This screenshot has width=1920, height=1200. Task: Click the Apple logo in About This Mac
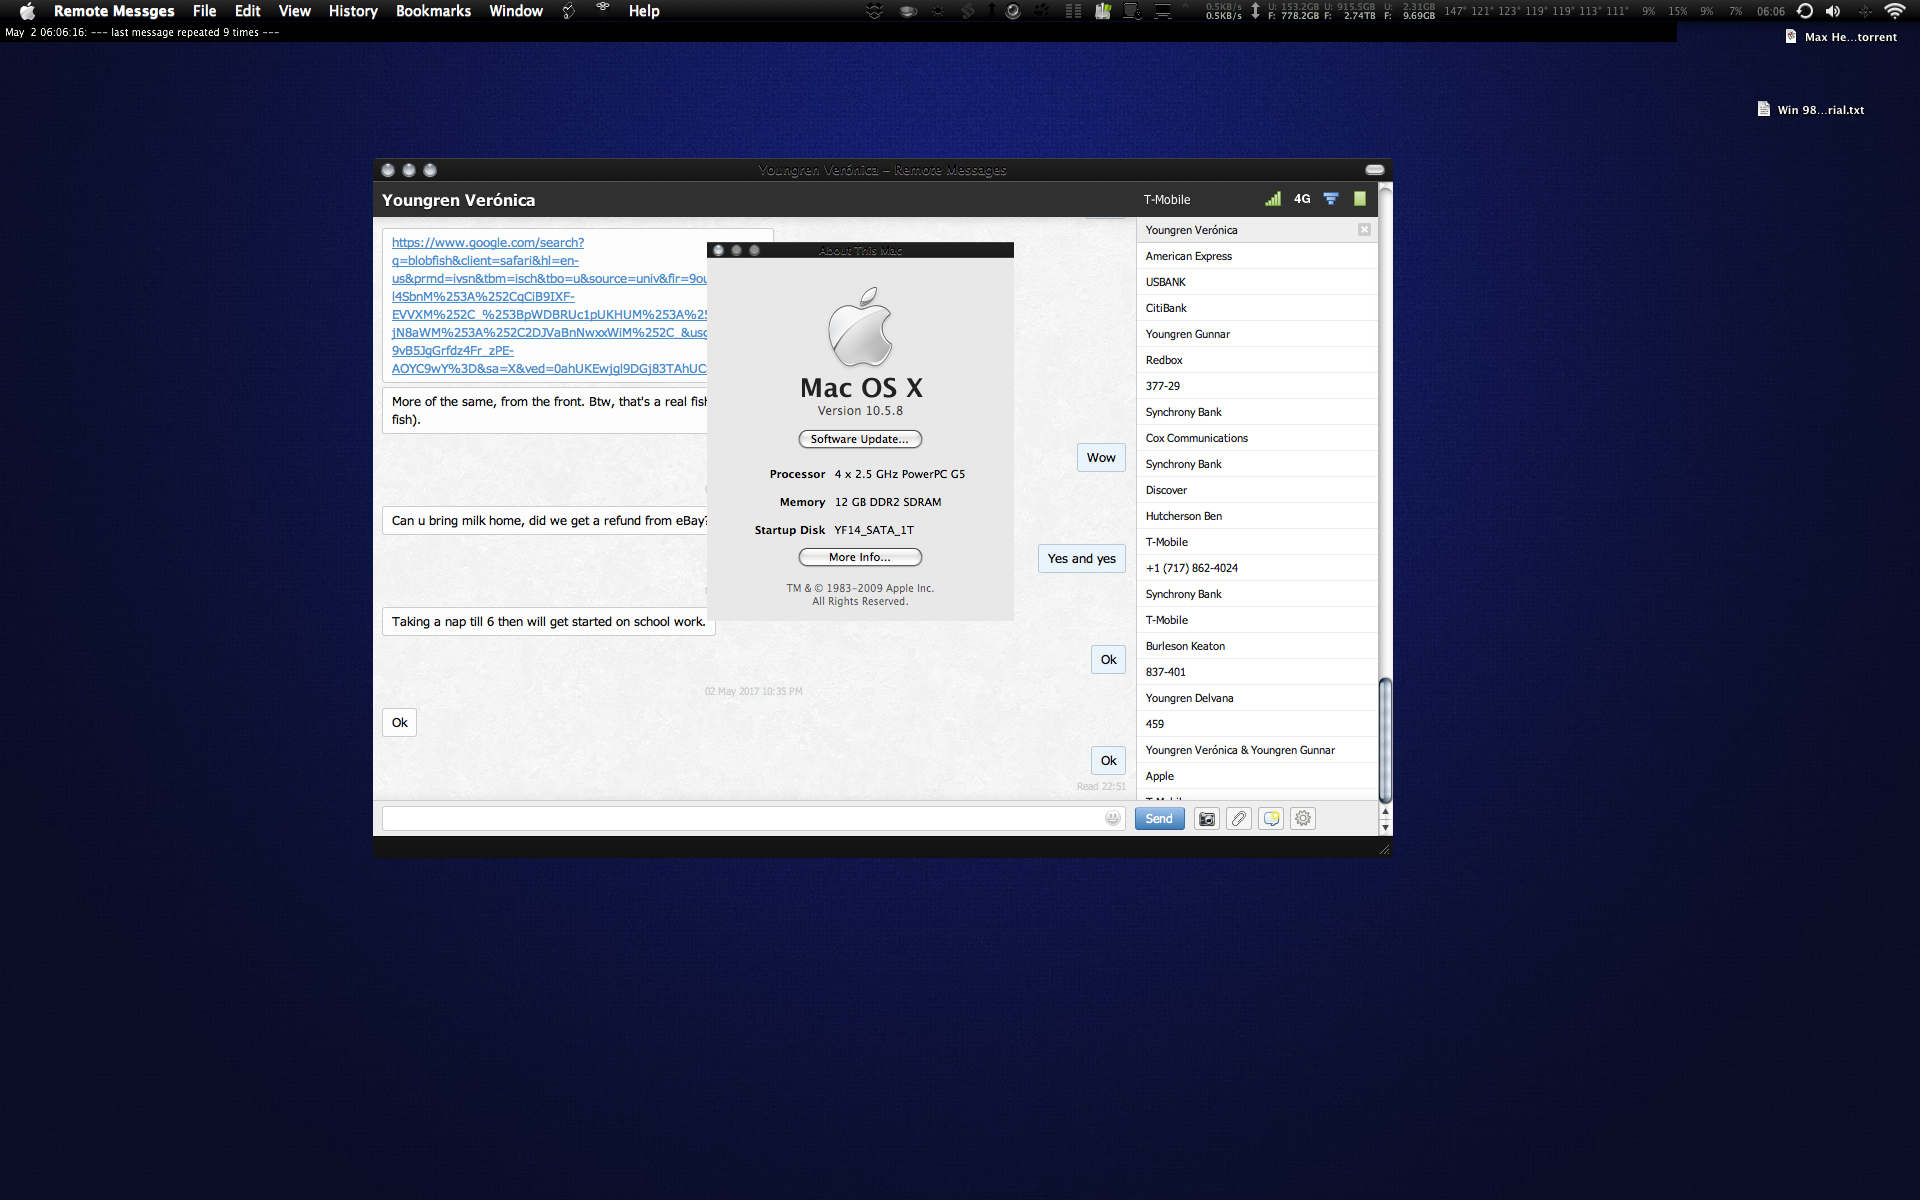click(860, 327)
